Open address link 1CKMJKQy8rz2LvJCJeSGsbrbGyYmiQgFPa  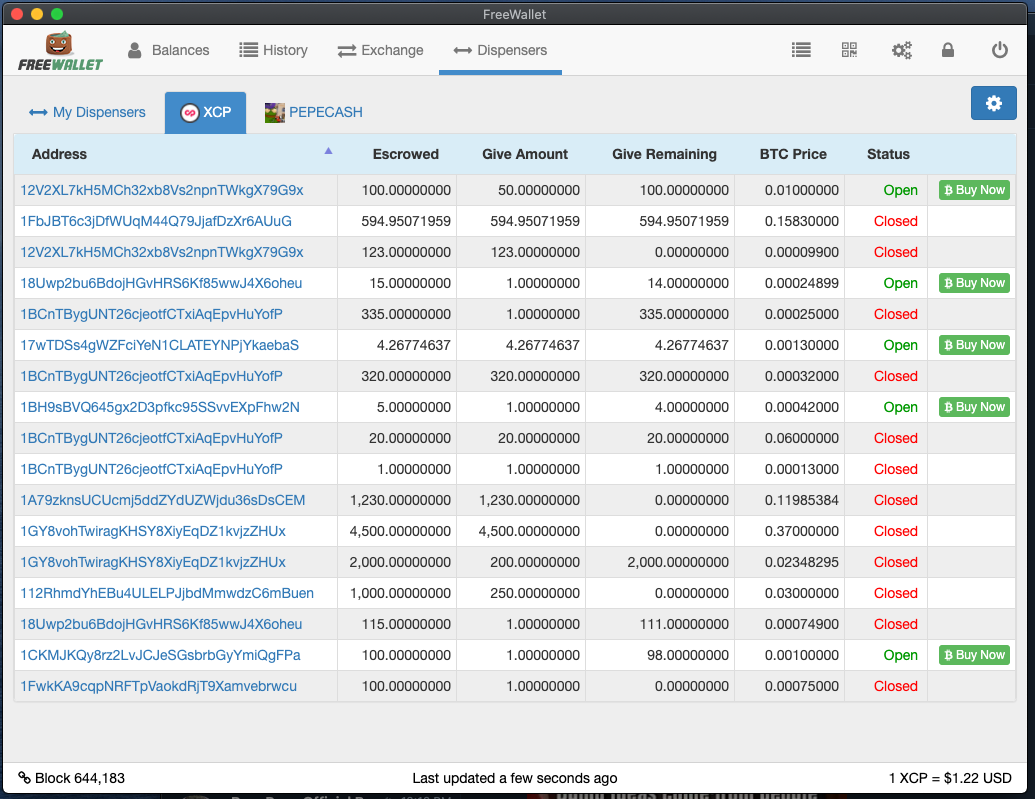(x=160, y=655)
